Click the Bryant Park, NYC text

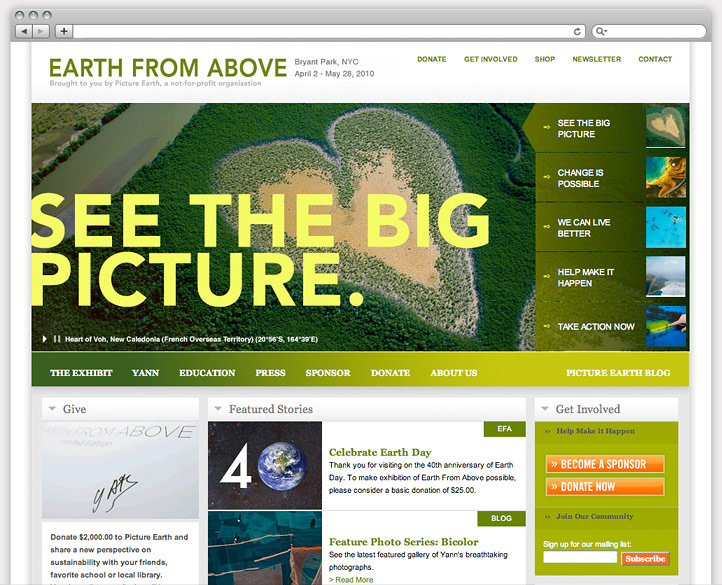coord(326,62)
